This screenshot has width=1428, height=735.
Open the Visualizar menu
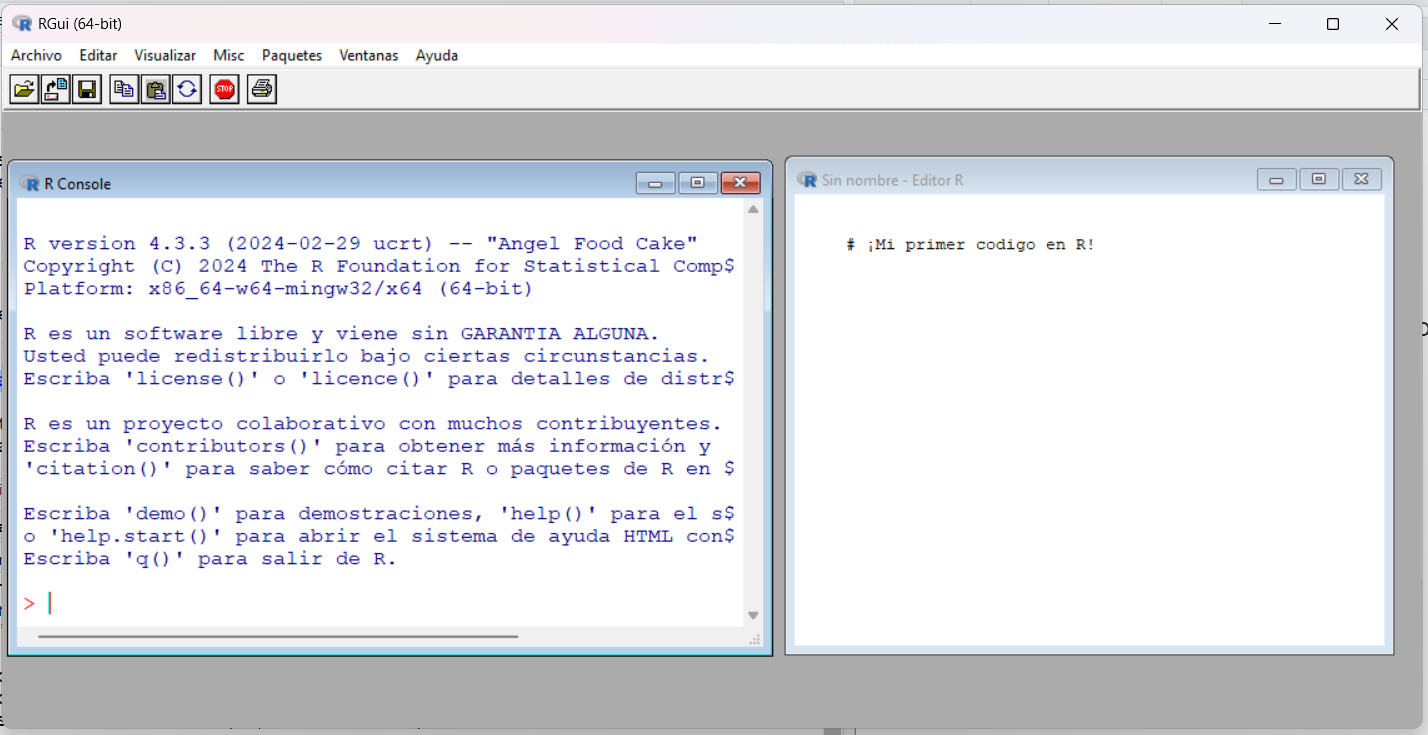165,55
